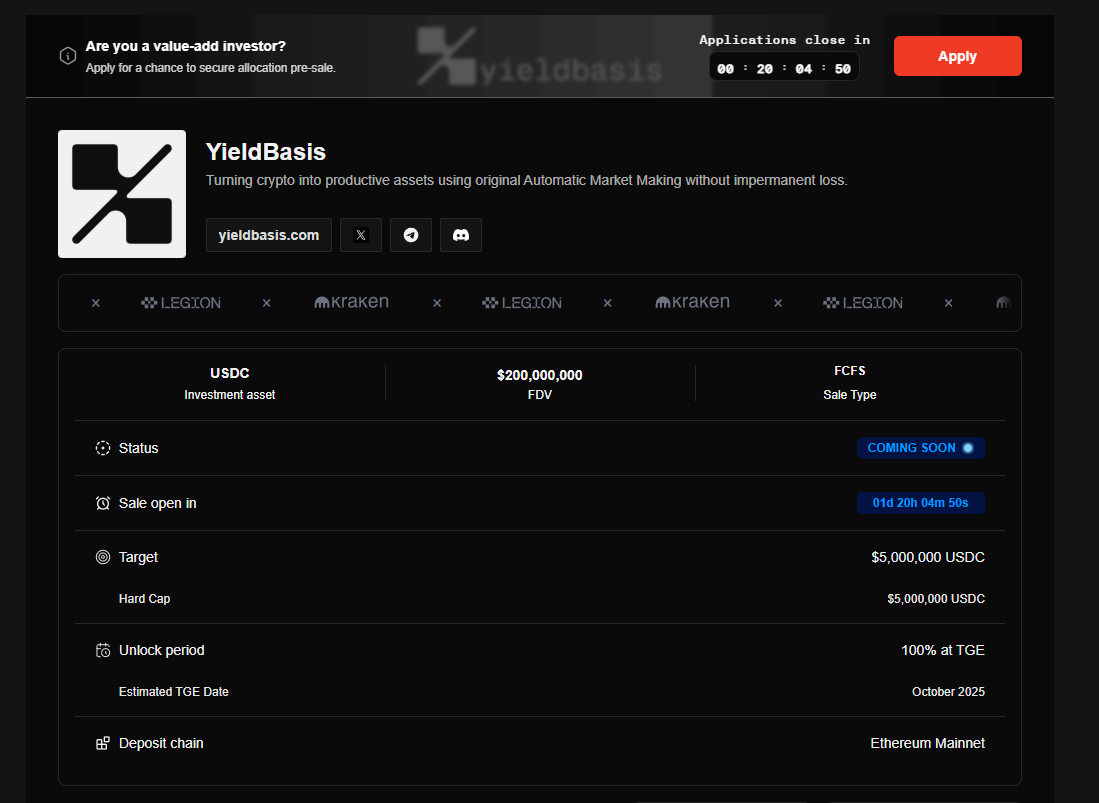The height and width of the screenshot is (803, 1099).
Task: Click the Applications close in countdown timer
Action: pos(784,68)
